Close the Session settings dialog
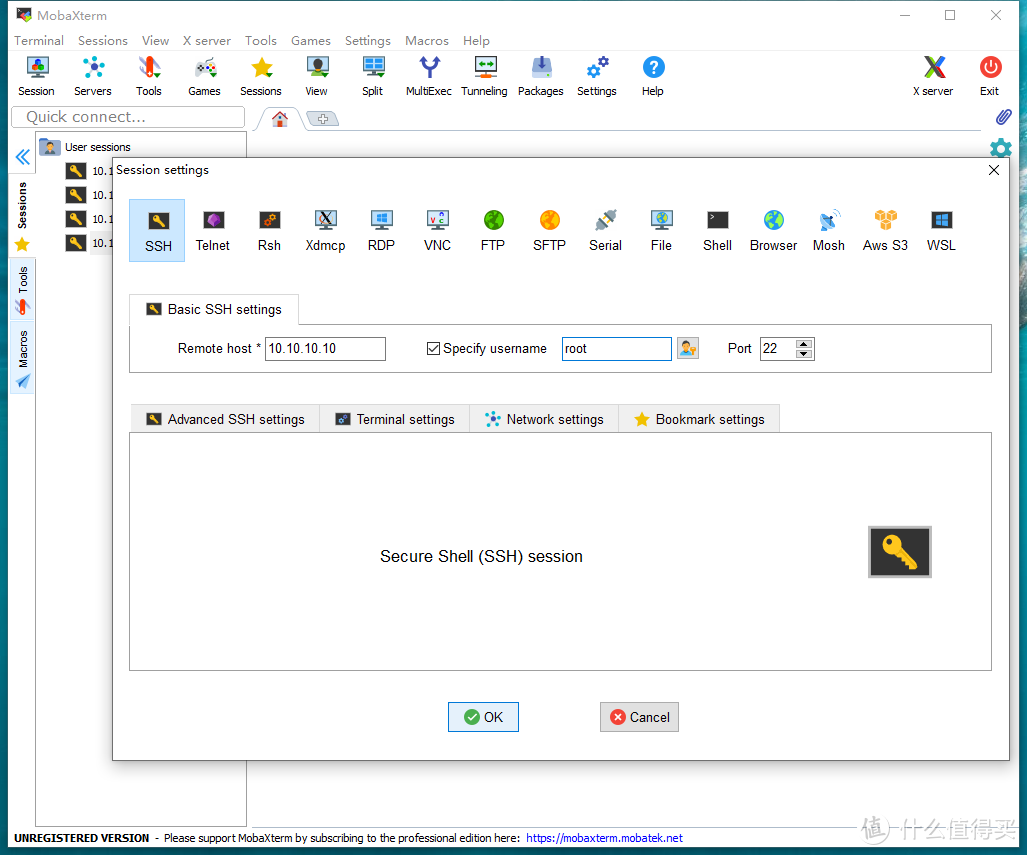The image size is (1027, 855). point(994,170)
